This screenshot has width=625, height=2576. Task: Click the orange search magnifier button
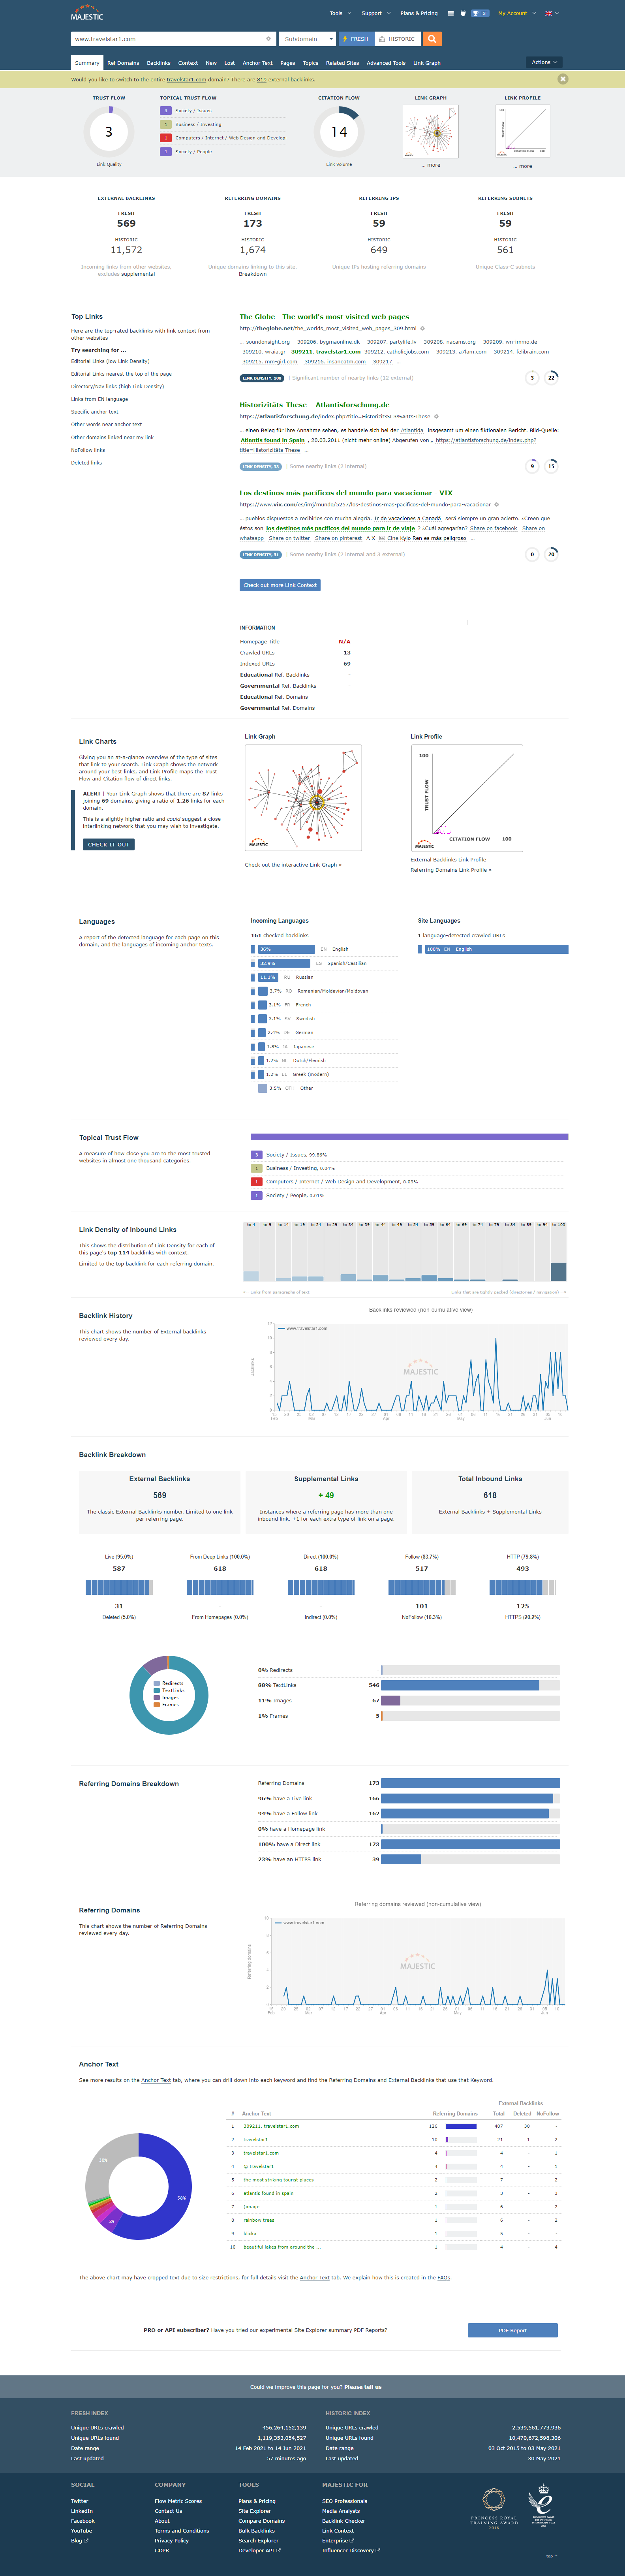tap(432, 39)
